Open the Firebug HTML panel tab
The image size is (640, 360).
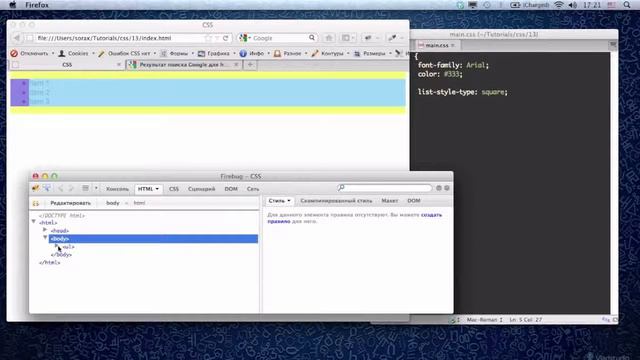tap(148, 189)
